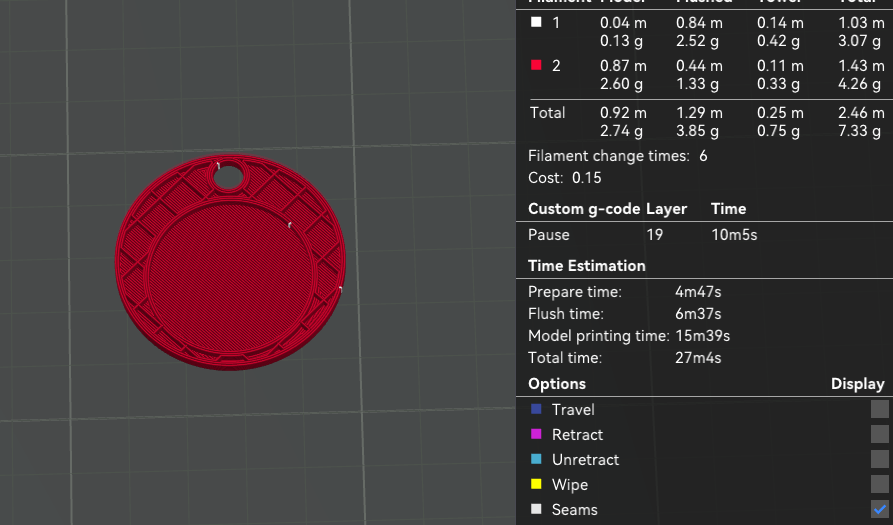The image size is (893, 525).
Task: Click the Filament change times label
Action: point(608,156)
